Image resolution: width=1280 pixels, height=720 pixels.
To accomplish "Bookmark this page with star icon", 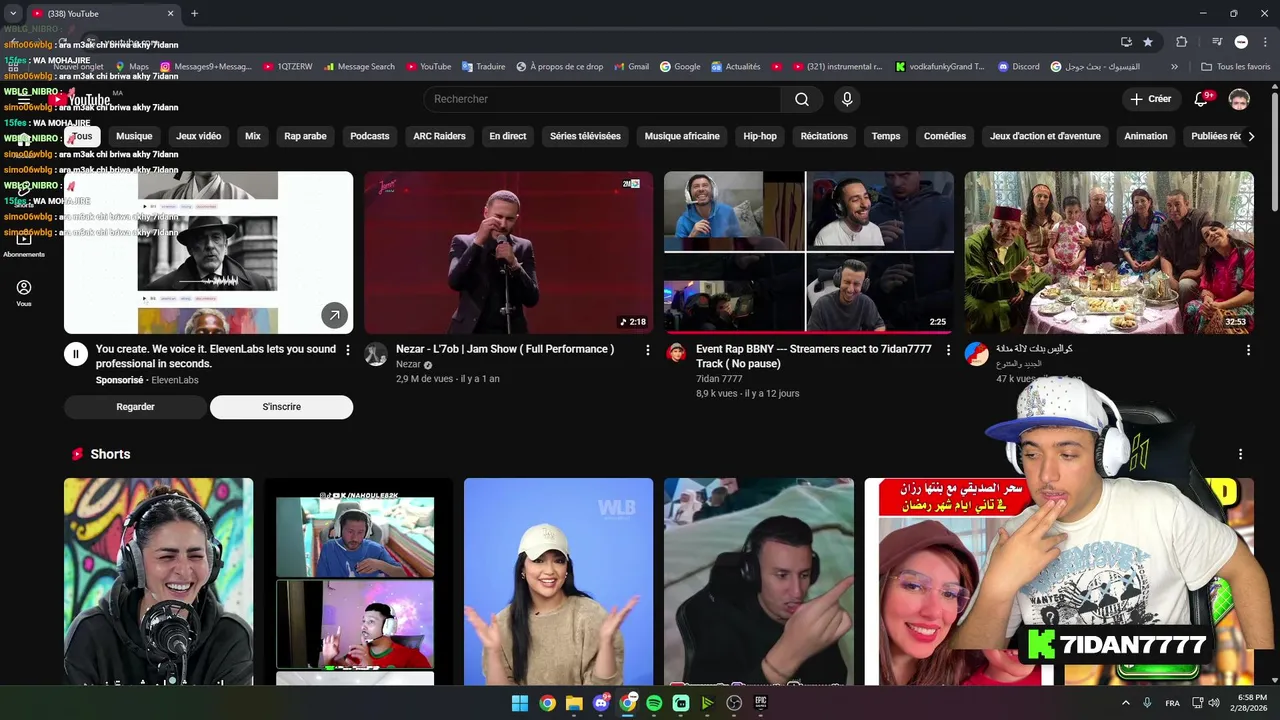I will click(x=1148, y=42).
